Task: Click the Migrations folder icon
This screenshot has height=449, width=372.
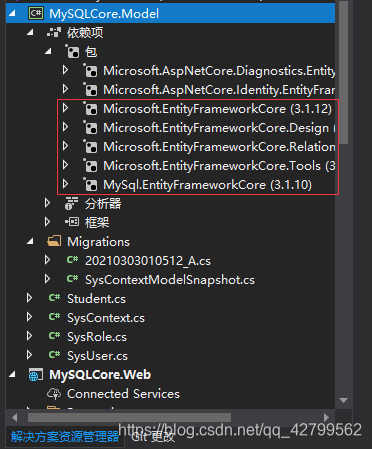Action: coord(54,241)
